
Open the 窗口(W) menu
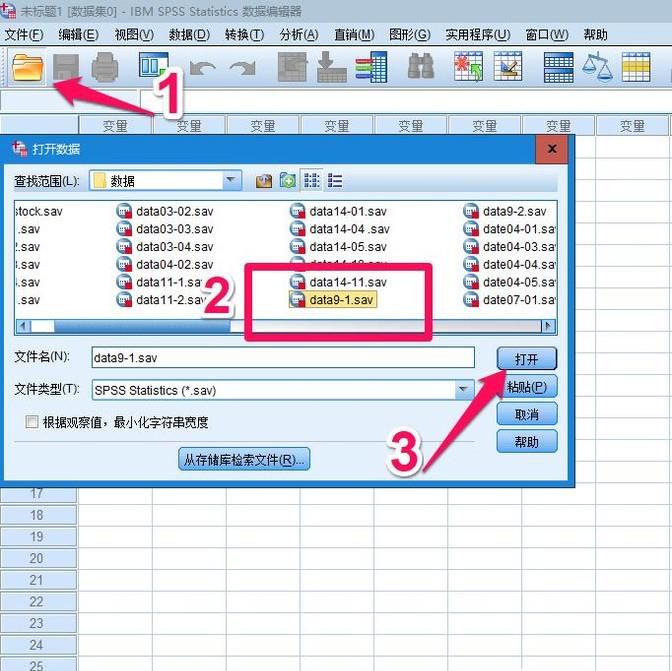(547, 34)
